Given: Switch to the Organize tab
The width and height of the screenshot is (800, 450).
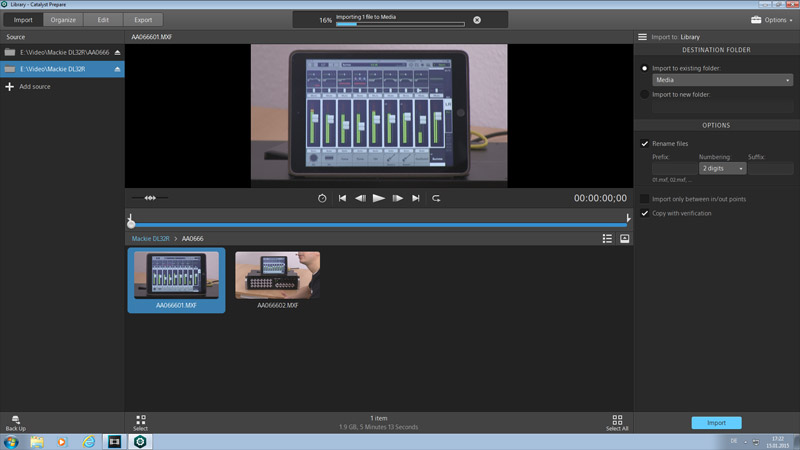Looking at the screenshot, I should click(64, 20).
